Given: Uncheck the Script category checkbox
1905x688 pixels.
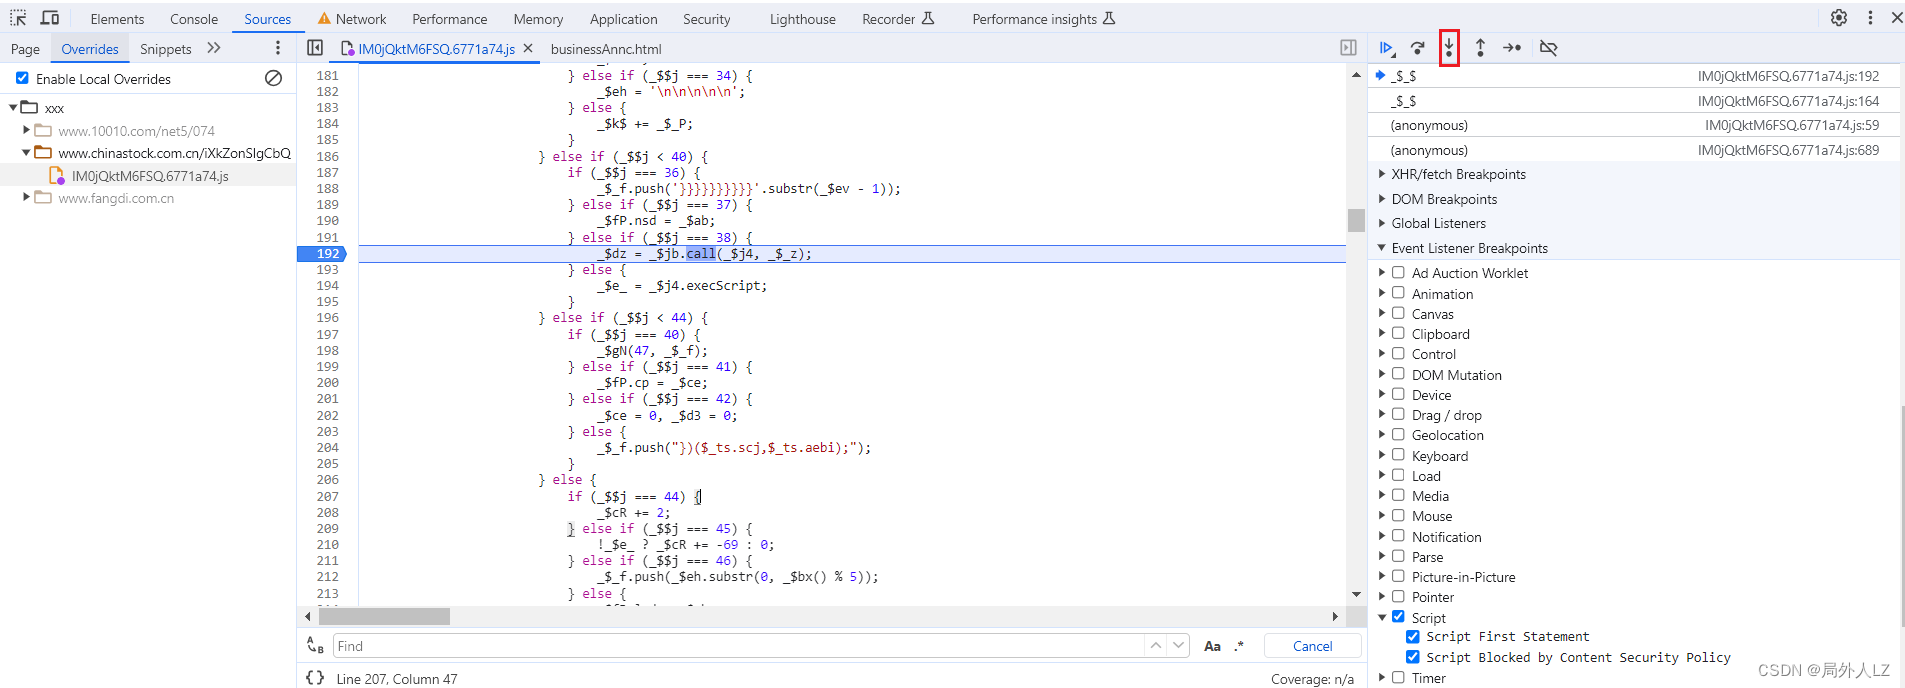Looking at the screenshot, I should 1398,617.
